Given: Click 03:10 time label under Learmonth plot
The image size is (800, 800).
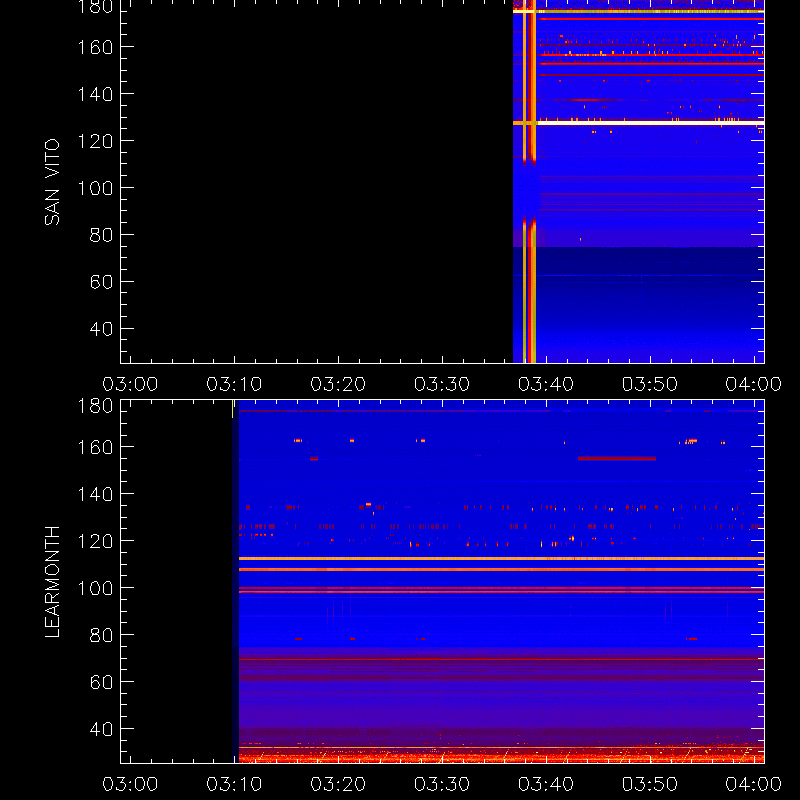Looking at the screenshot, I should tap(234, 784).
